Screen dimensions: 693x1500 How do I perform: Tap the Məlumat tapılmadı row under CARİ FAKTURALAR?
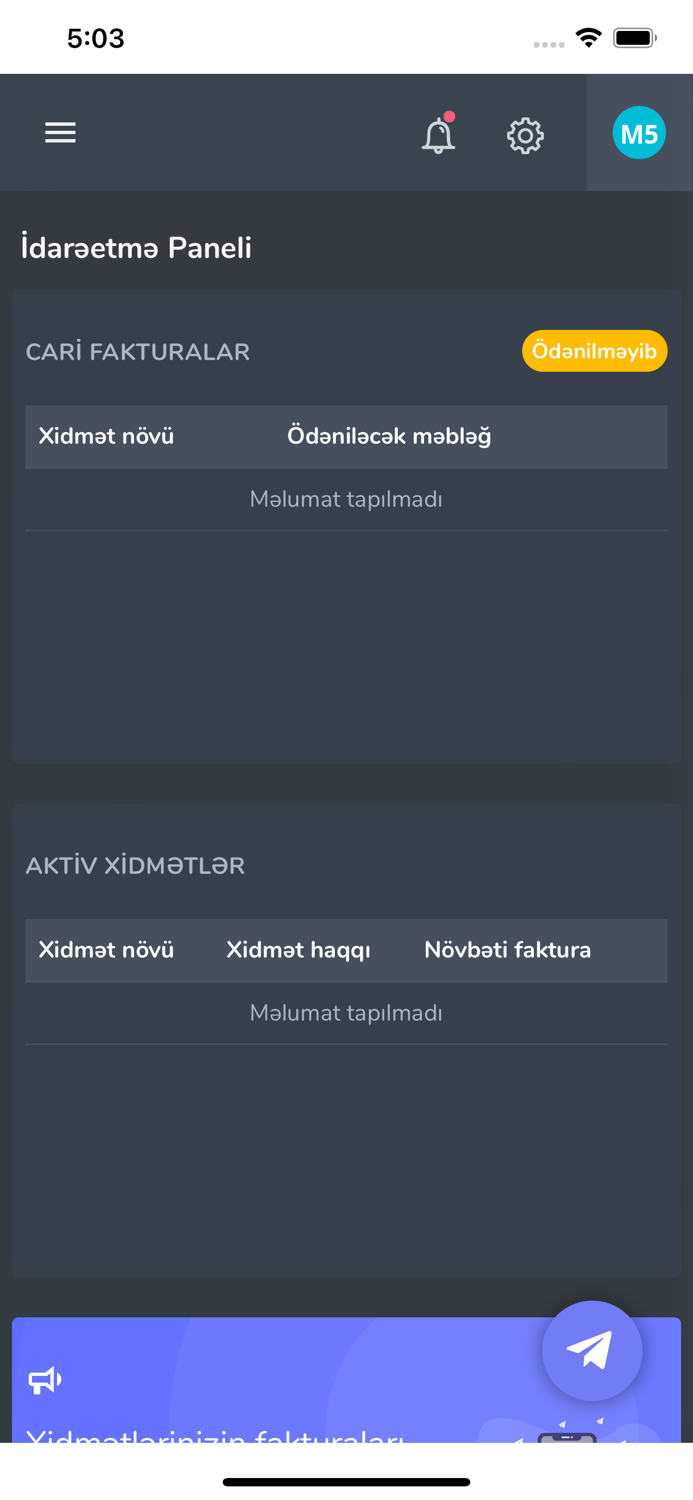(346, 499)
